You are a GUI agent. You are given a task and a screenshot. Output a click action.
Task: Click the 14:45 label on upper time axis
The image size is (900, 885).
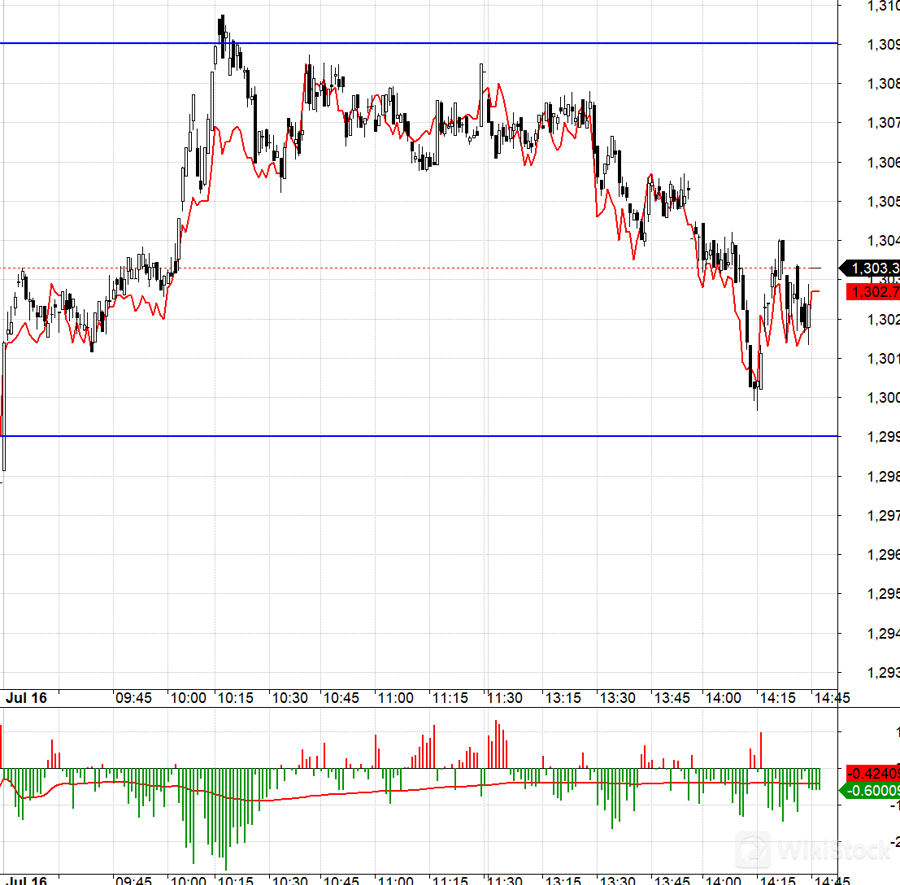(829, 697)
